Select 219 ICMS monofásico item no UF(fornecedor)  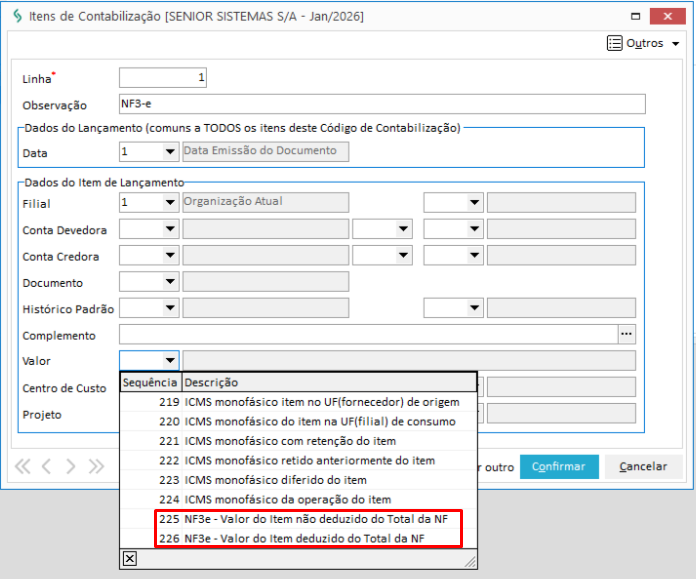(298, 402)
